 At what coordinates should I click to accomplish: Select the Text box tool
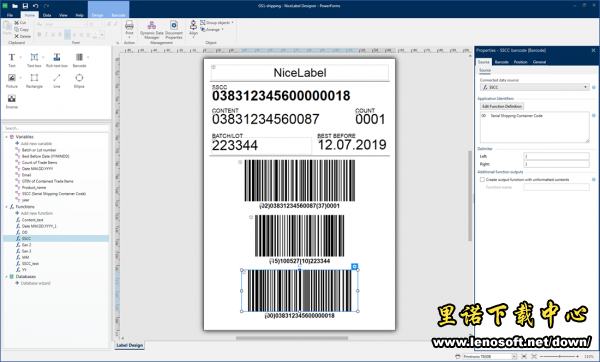click(x=34, y=60)
